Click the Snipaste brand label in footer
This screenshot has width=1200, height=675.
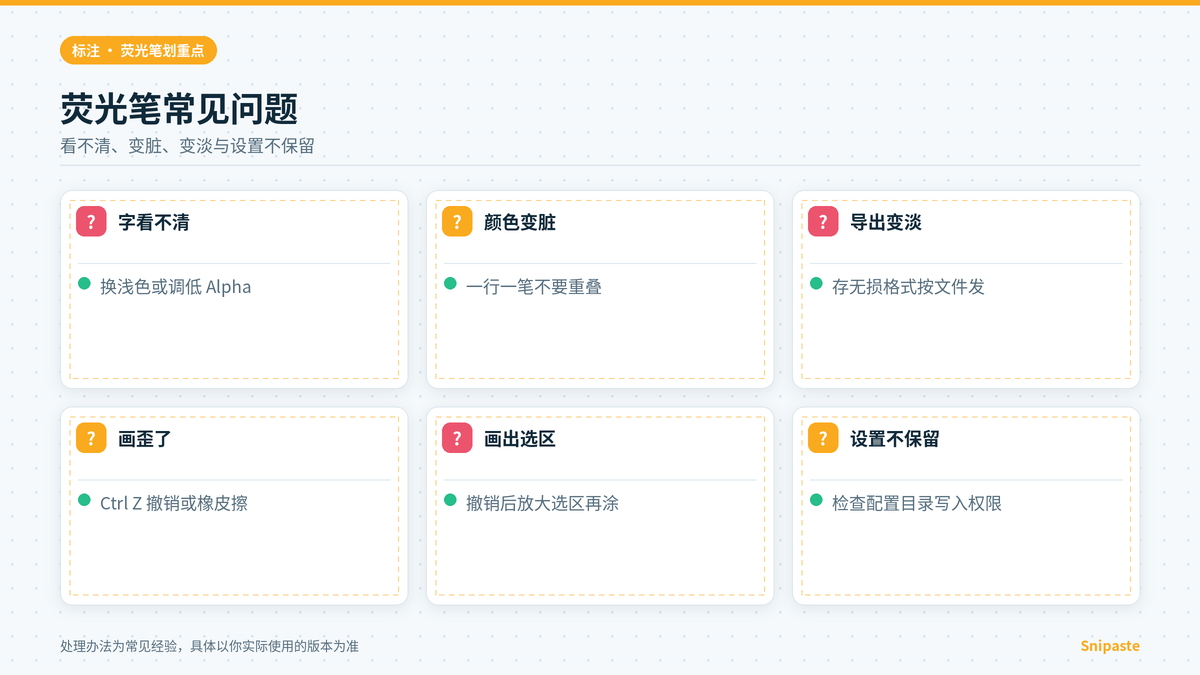pos(1110,646)
